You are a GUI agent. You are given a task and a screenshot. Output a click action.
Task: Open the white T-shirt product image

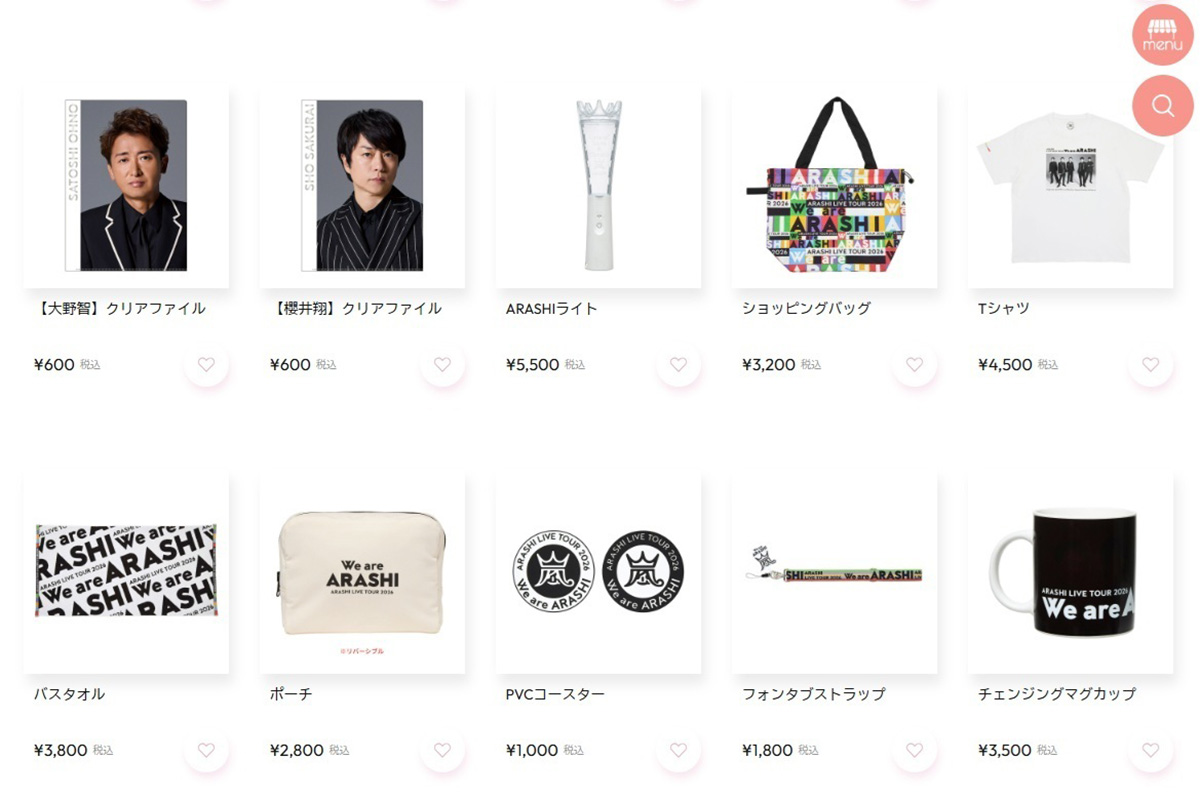(1070, 186)
